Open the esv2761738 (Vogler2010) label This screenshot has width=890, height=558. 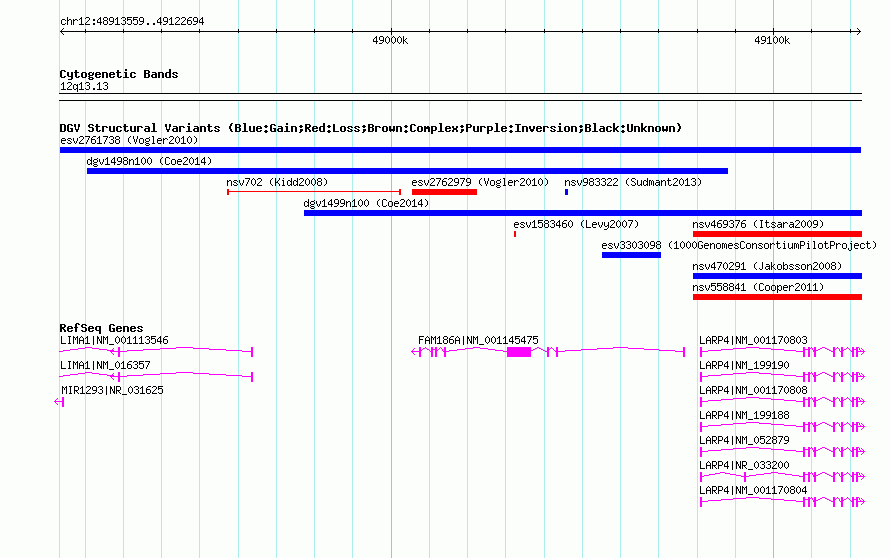click(129, 140)
